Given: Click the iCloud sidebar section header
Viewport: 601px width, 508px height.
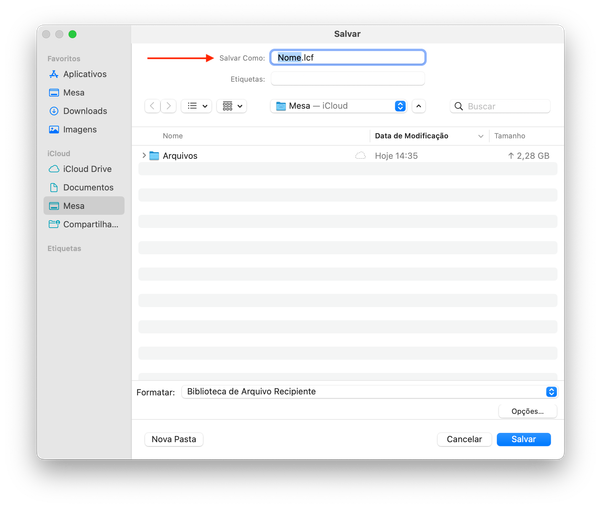Looking at the screenshot, I should point(59,153).
